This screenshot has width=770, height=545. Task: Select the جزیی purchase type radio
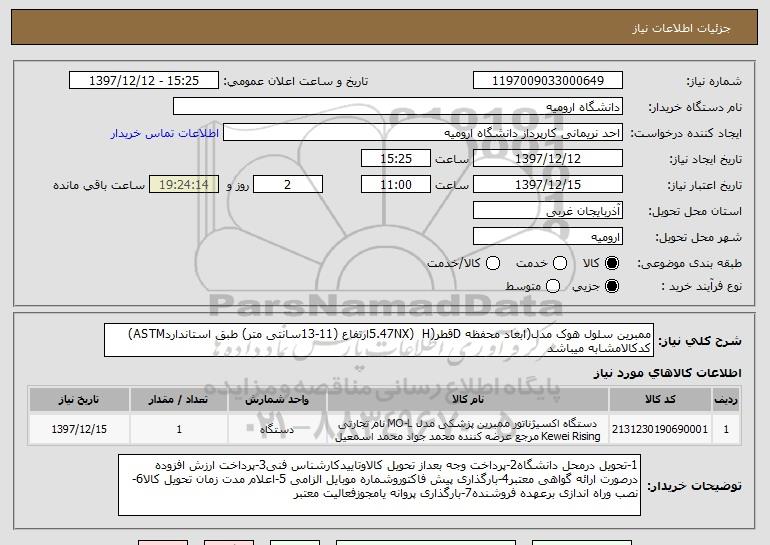coord(612,286)
